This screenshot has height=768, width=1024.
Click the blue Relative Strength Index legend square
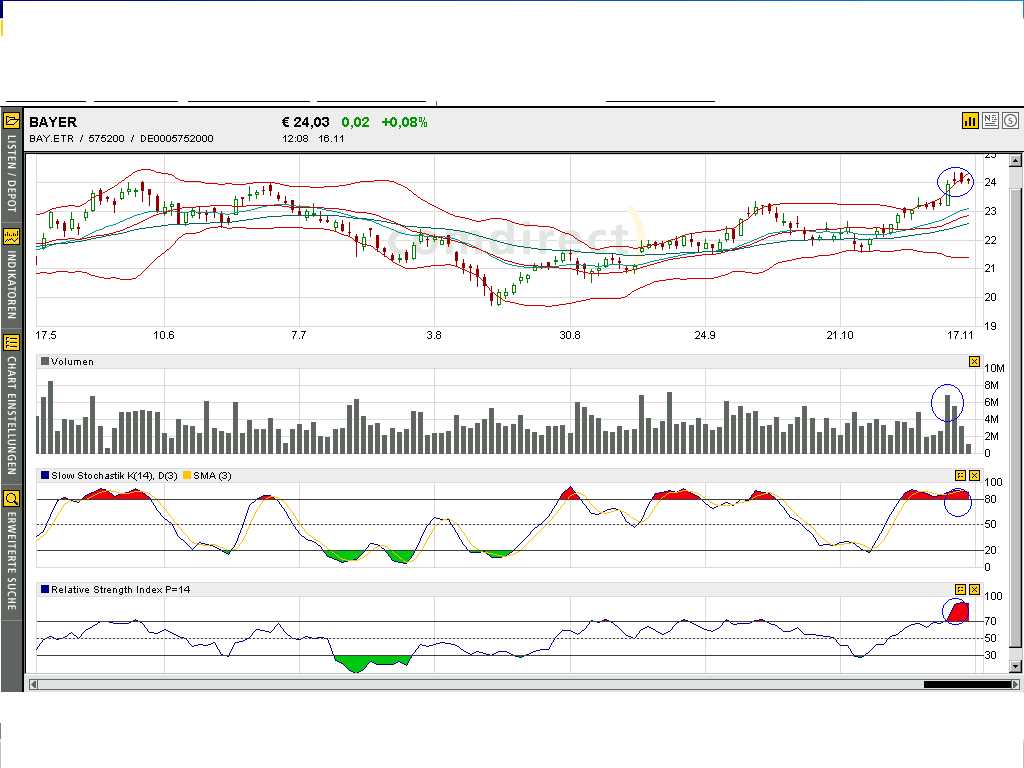(45, 589)
